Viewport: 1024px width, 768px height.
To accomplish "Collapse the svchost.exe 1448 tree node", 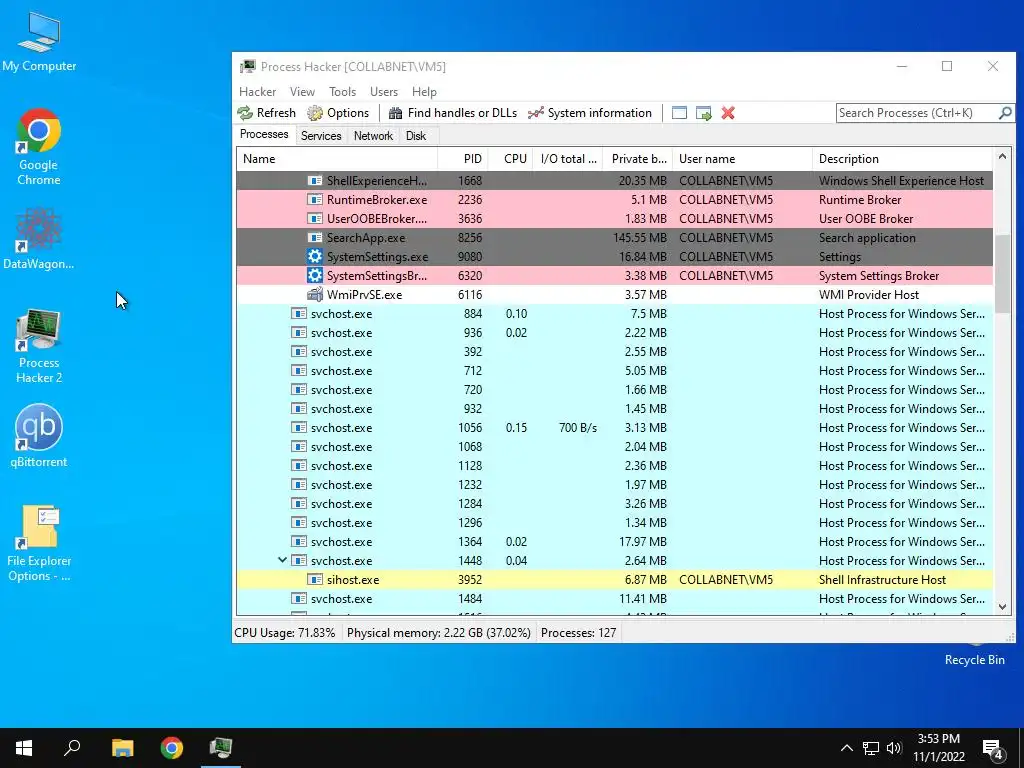I will point(282,560).
